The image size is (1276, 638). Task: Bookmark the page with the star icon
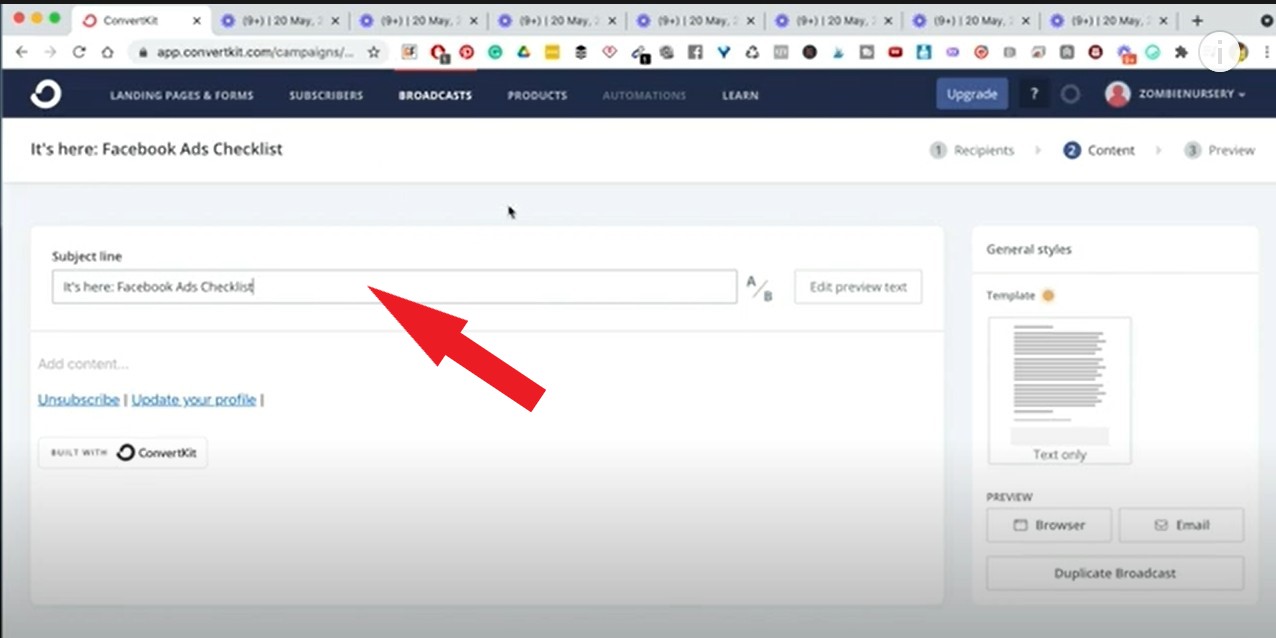point(371,51)
